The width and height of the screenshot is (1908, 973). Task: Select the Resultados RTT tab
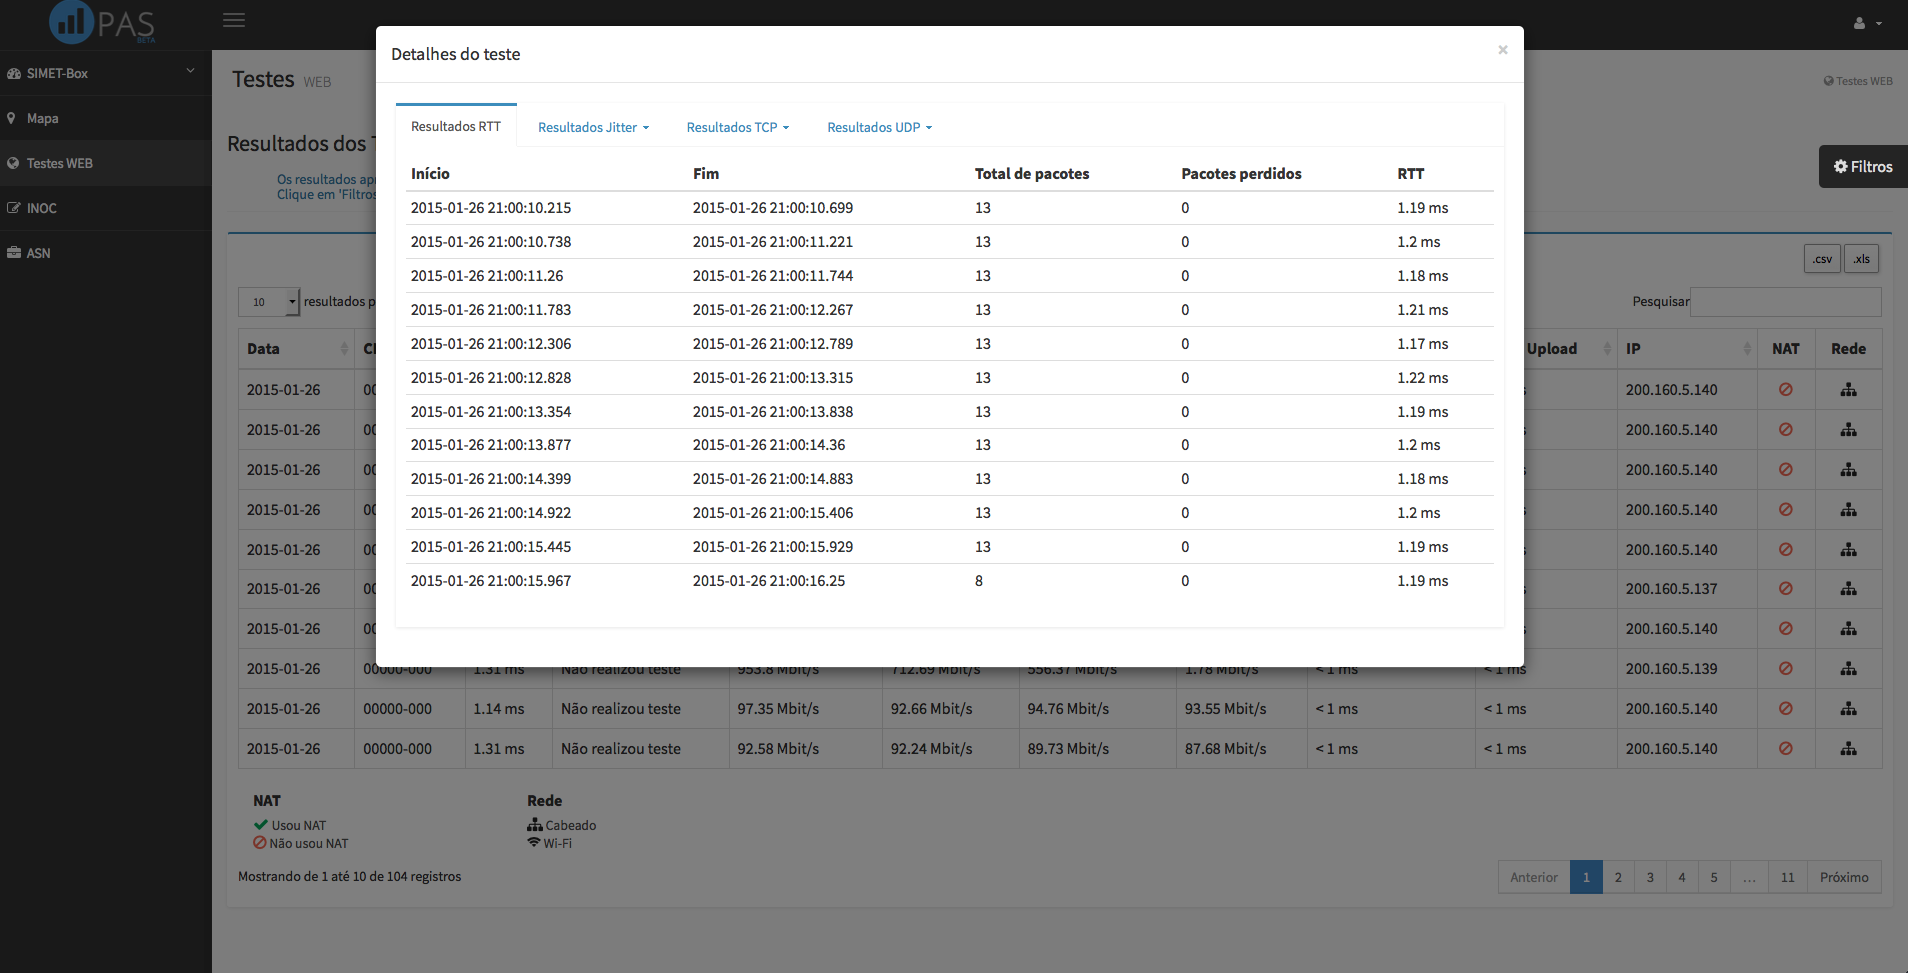pyautogui.click(x=456, y=126)
